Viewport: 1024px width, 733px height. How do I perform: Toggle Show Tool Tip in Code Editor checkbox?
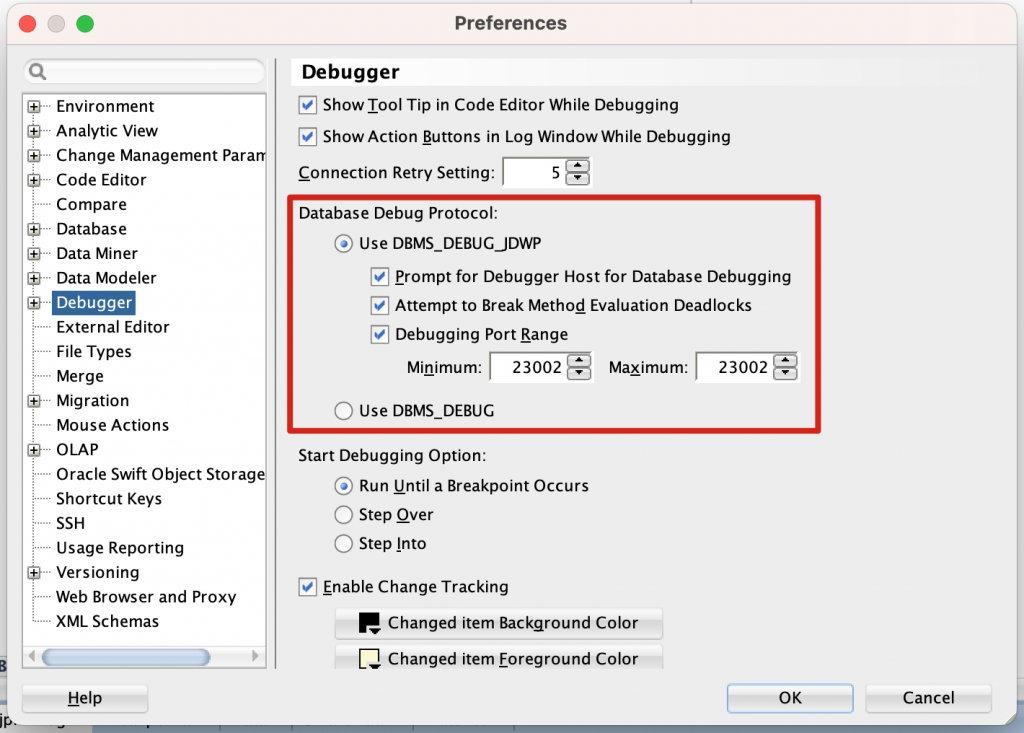click(x=308, y=105)
